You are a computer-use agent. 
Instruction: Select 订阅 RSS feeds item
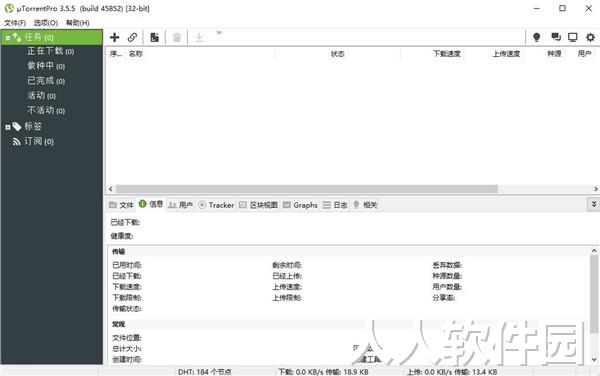[x=33, y=142]
